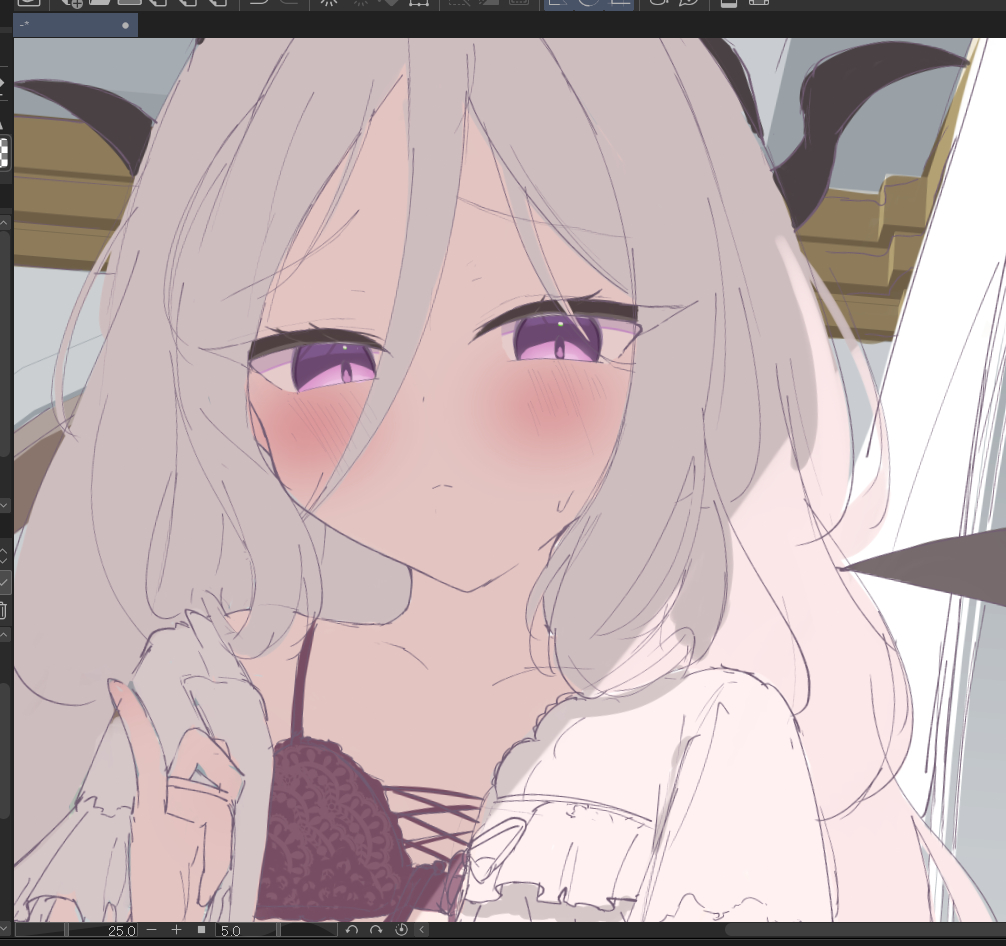Collapse the bottom bar with the chevron arrow
The height and width of the screenshot is (946, 1006).
pos(422,929)
